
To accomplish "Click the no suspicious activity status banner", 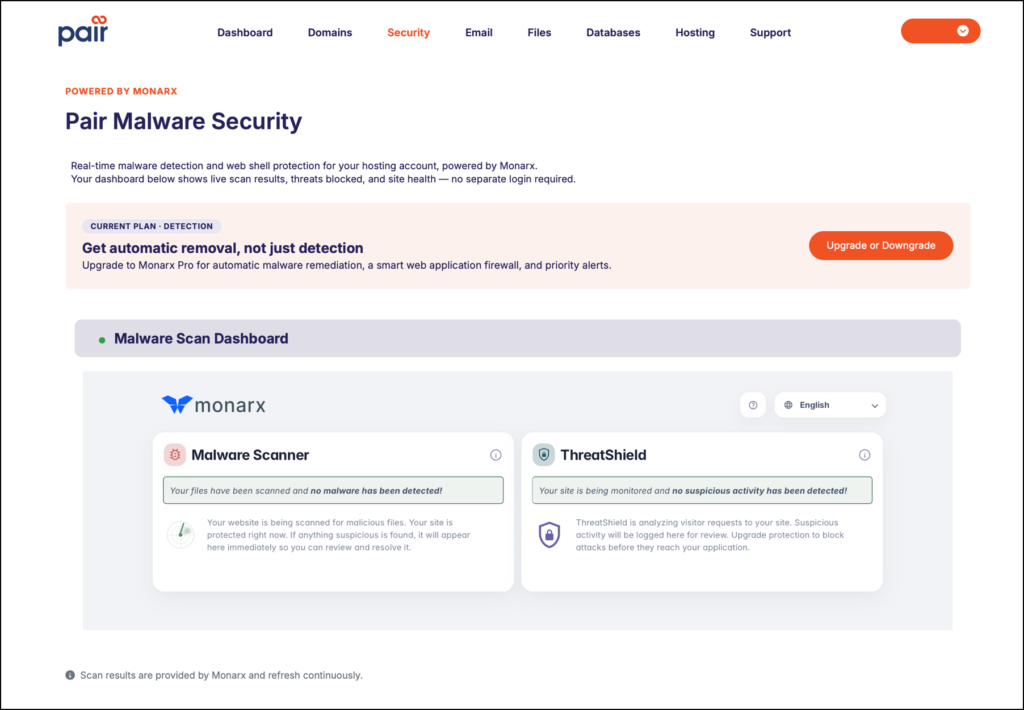I will [x=702, y=491].
